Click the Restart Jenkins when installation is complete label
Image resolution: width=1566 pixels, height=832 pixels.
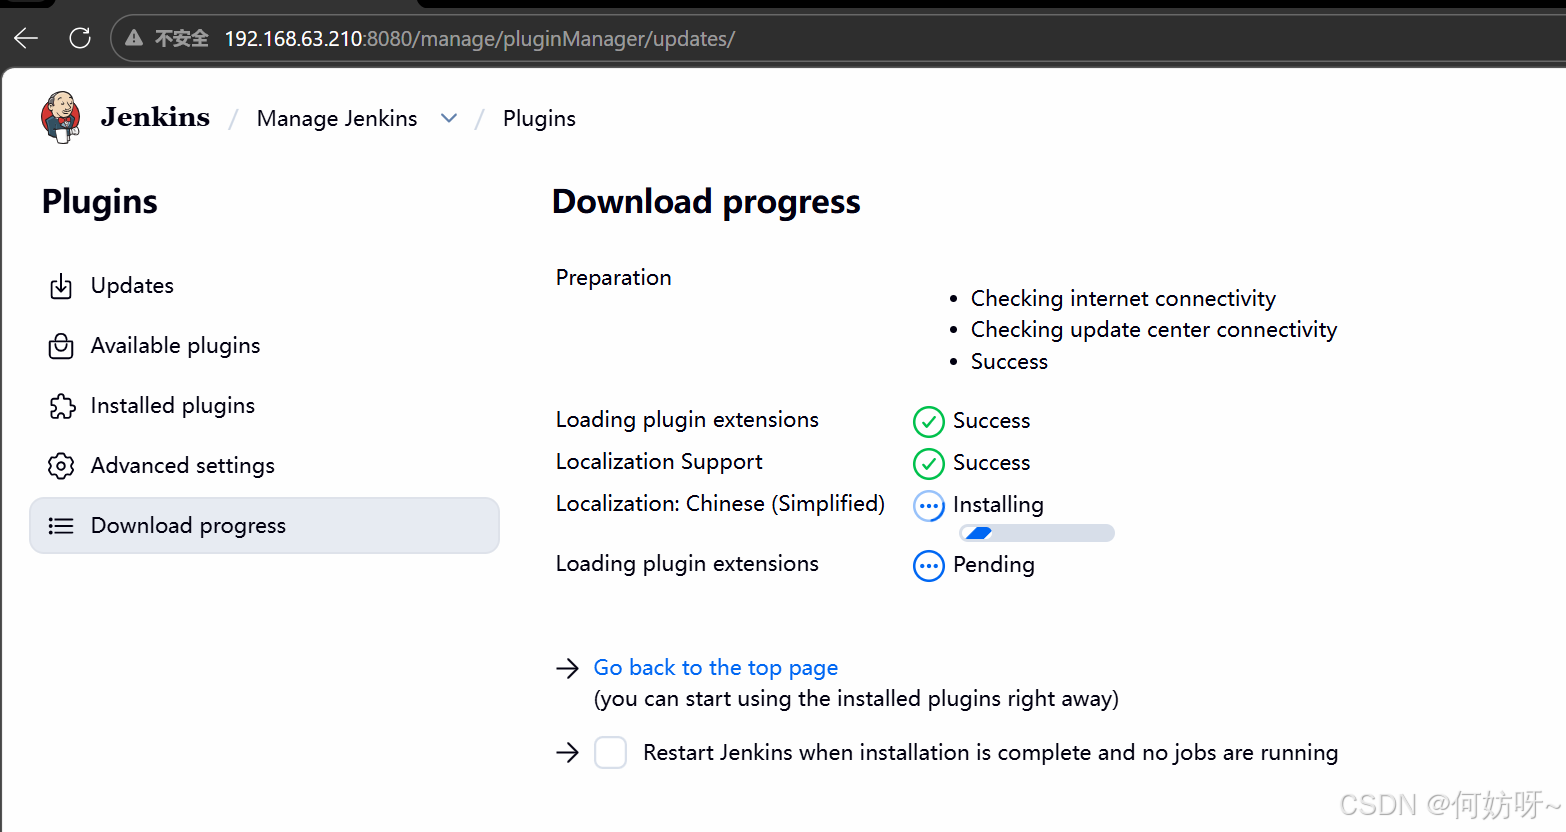click(x=990, y=753)
